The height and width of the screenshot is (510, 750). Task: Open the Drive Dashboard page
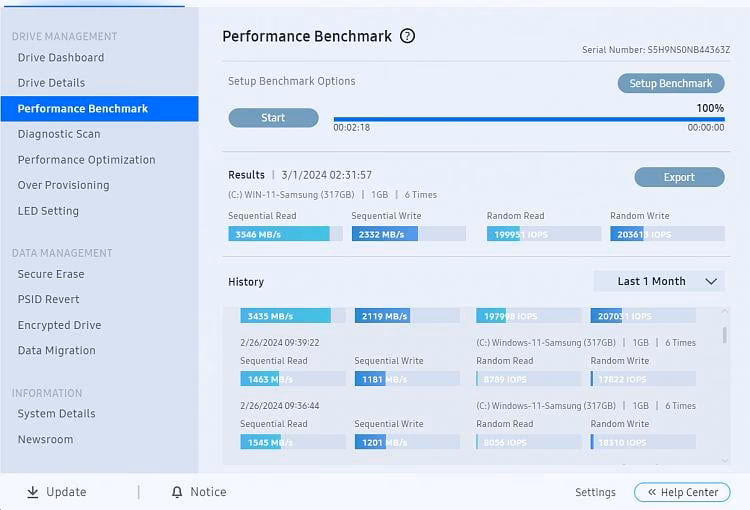tap(61, 57)
